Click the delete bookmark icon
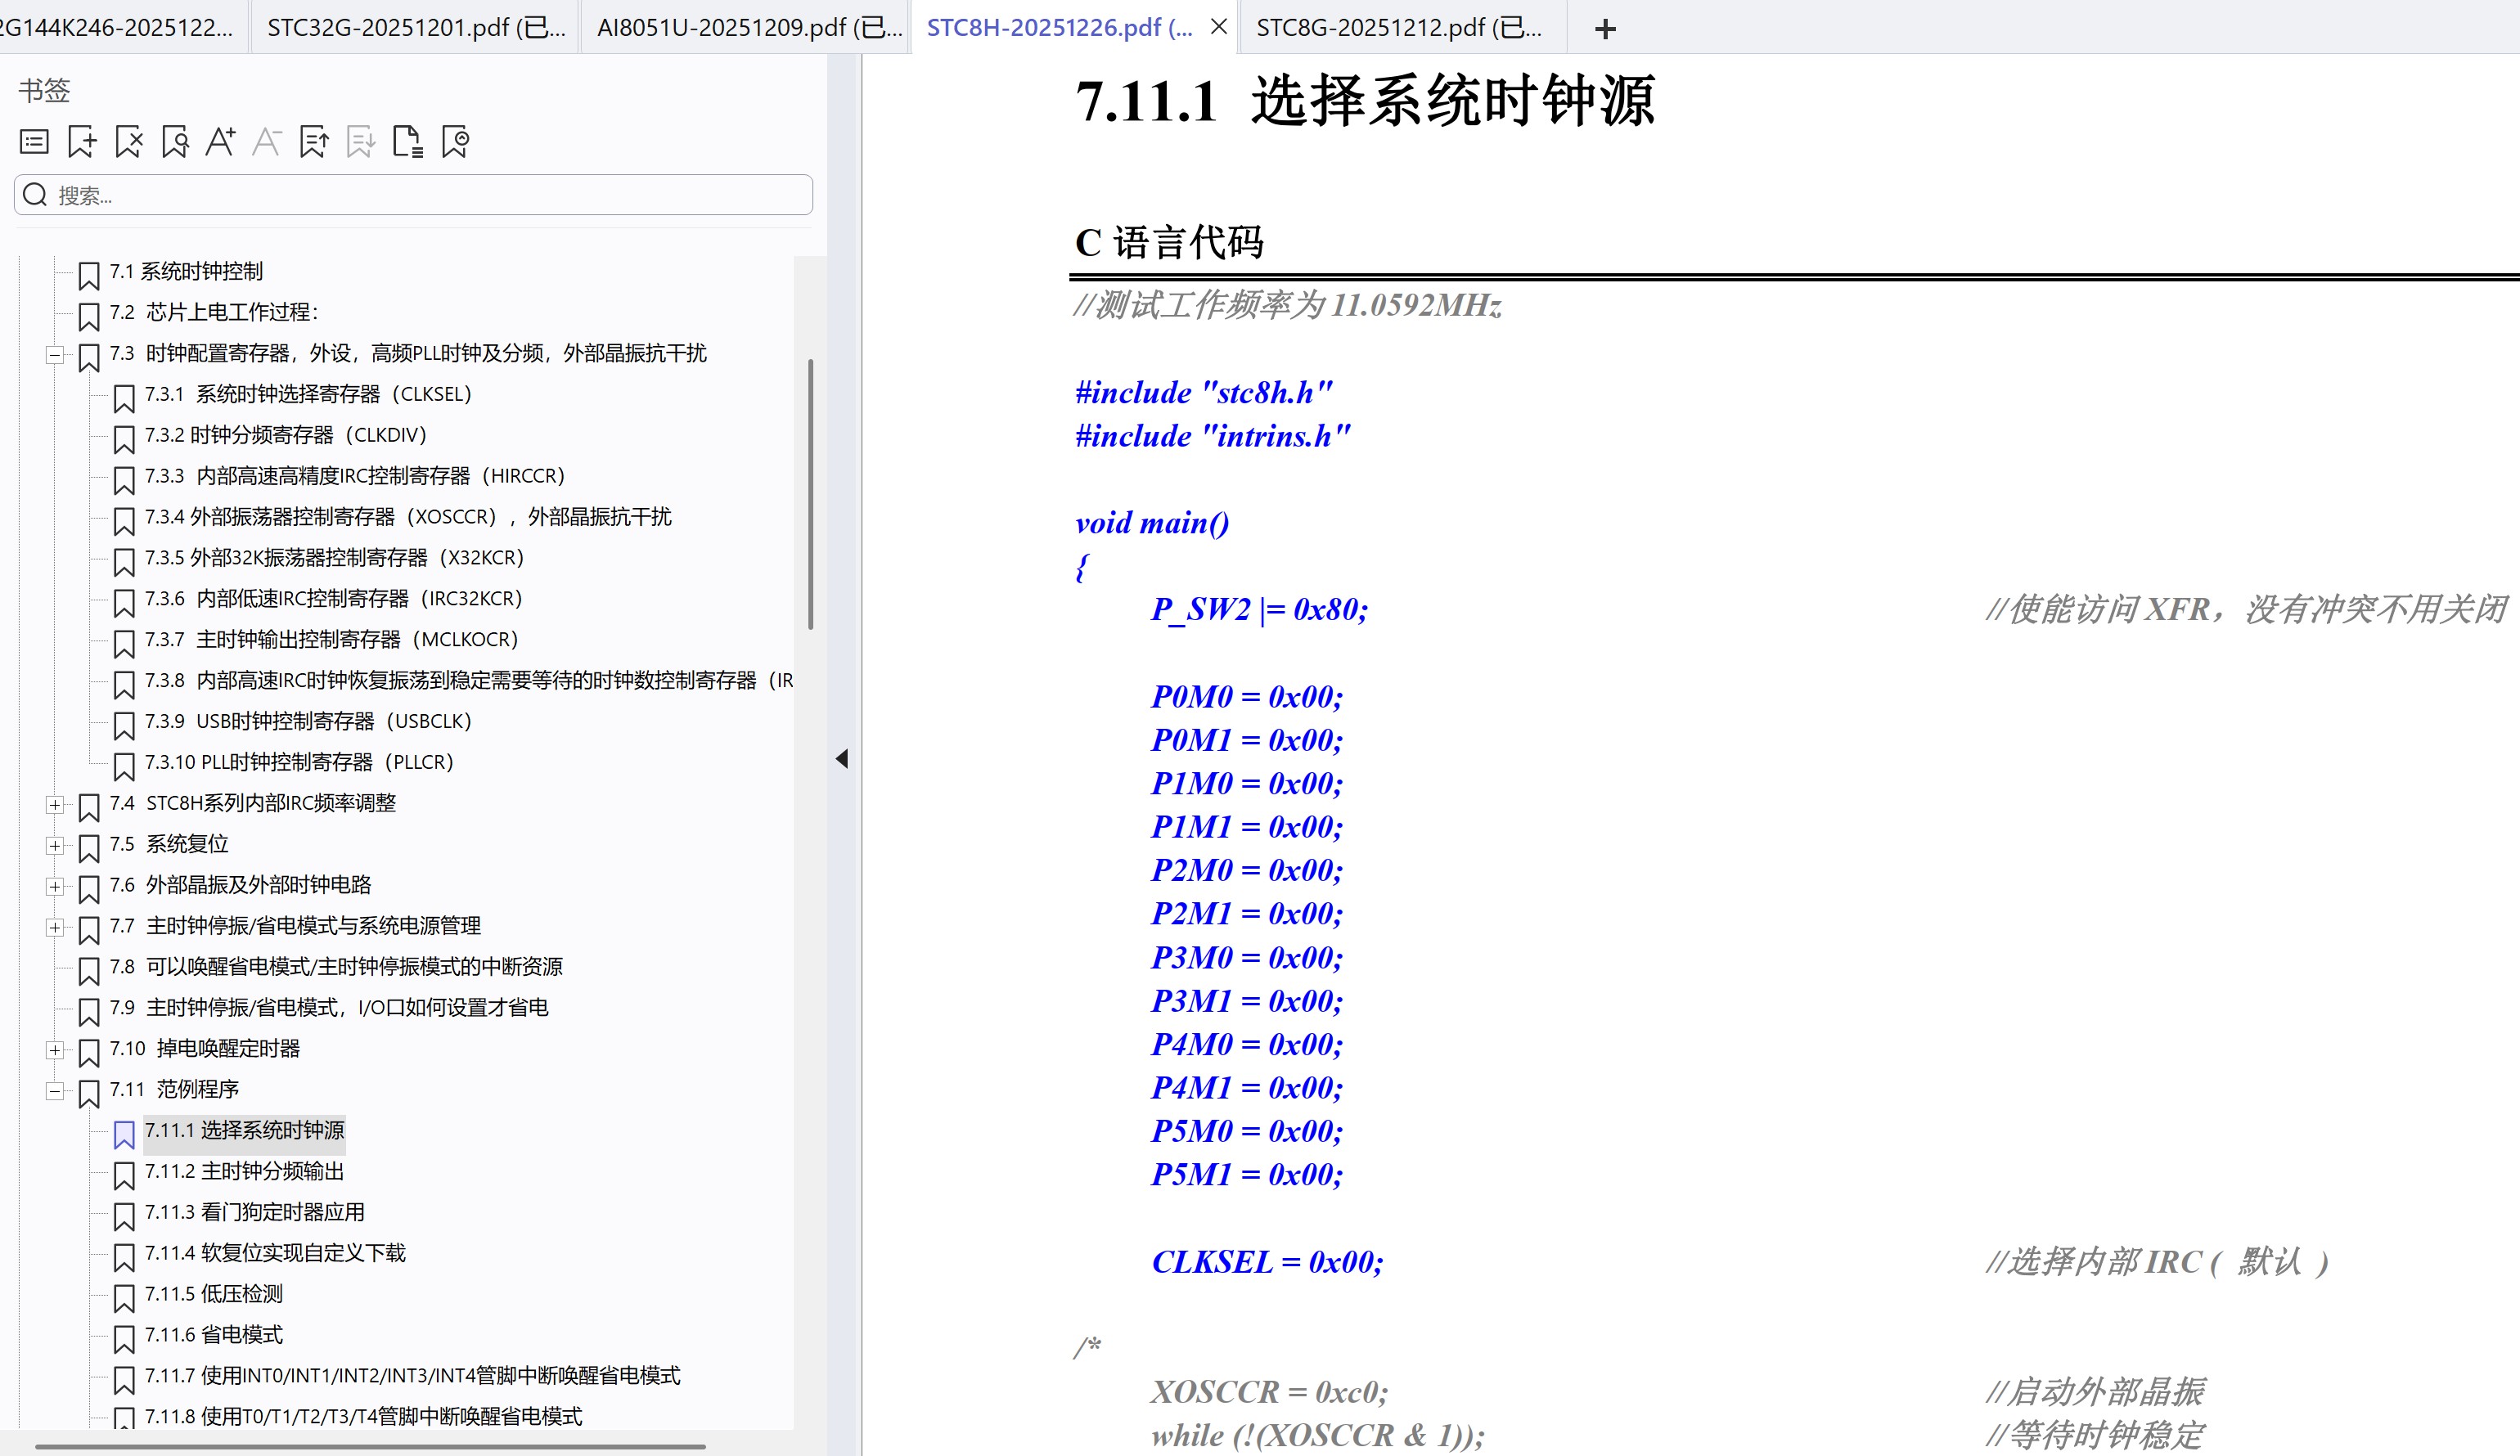This screenshot has width=2520, height=1456. (128, 142)
